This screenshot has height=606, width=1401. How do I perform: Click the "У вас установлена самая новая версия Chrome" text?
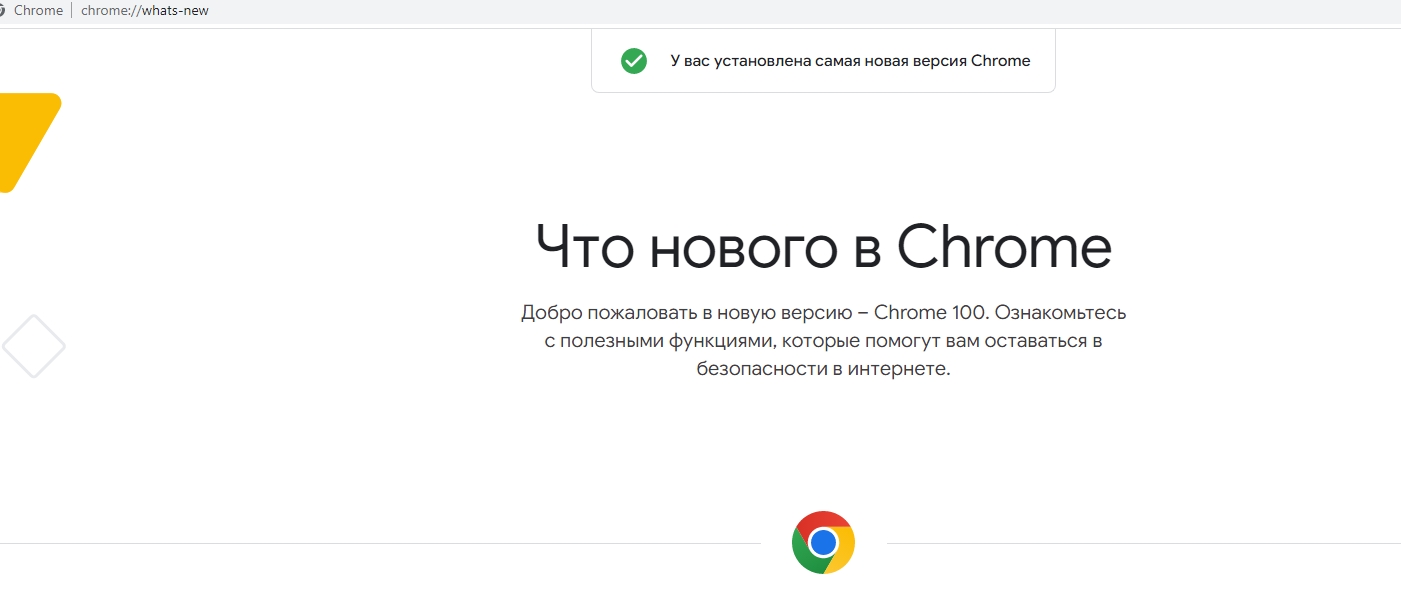pyautogui.click(x=850, y=61)
